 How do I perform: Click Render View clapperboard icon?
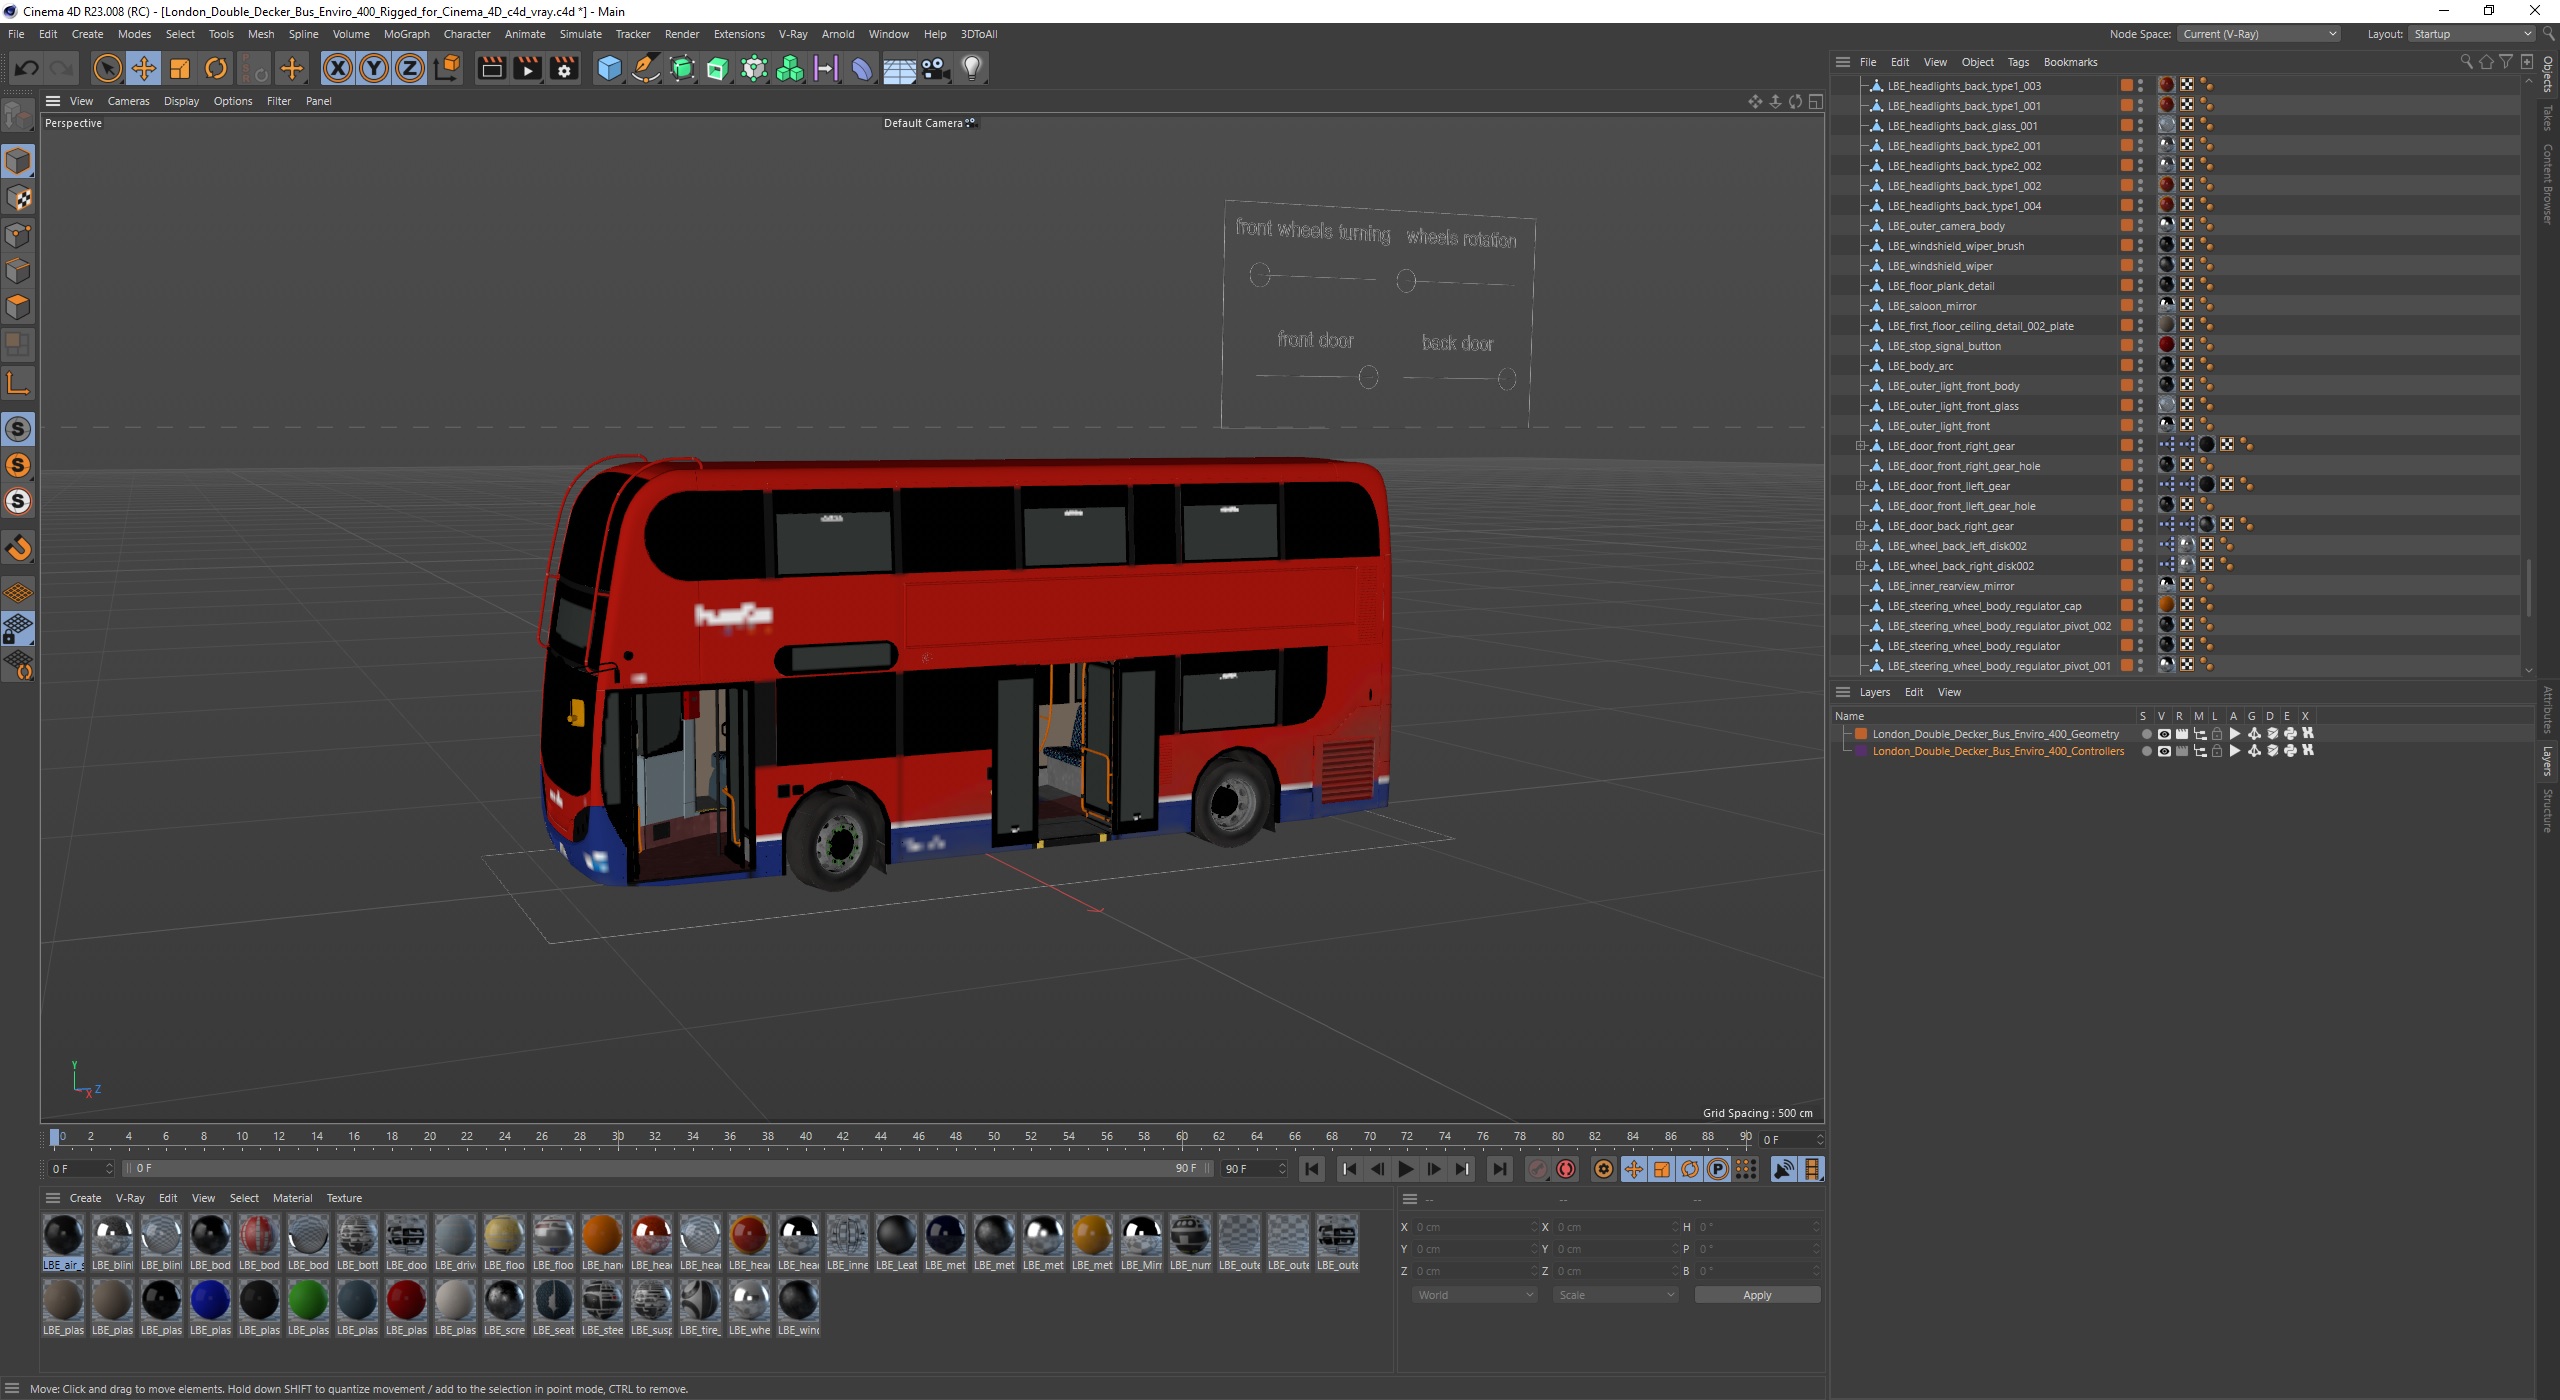[491, 68]
